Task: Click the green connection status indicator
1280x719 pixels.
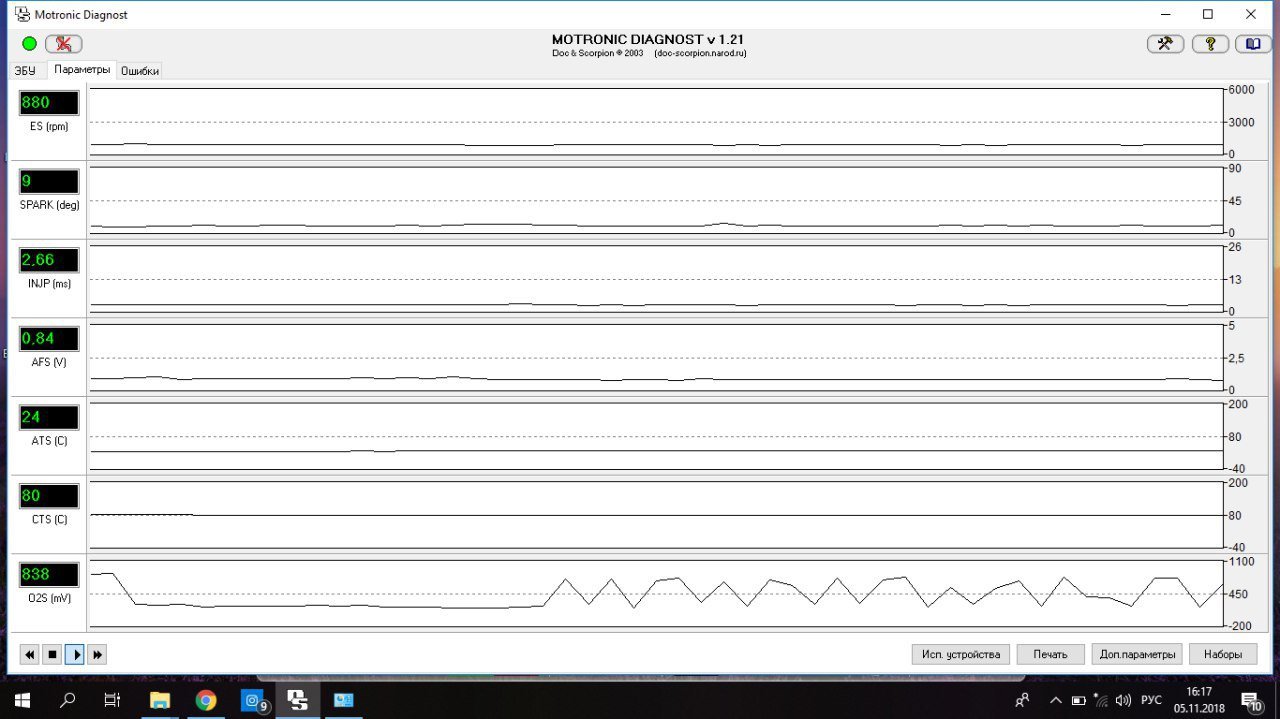Action: [x=29, y=44]
